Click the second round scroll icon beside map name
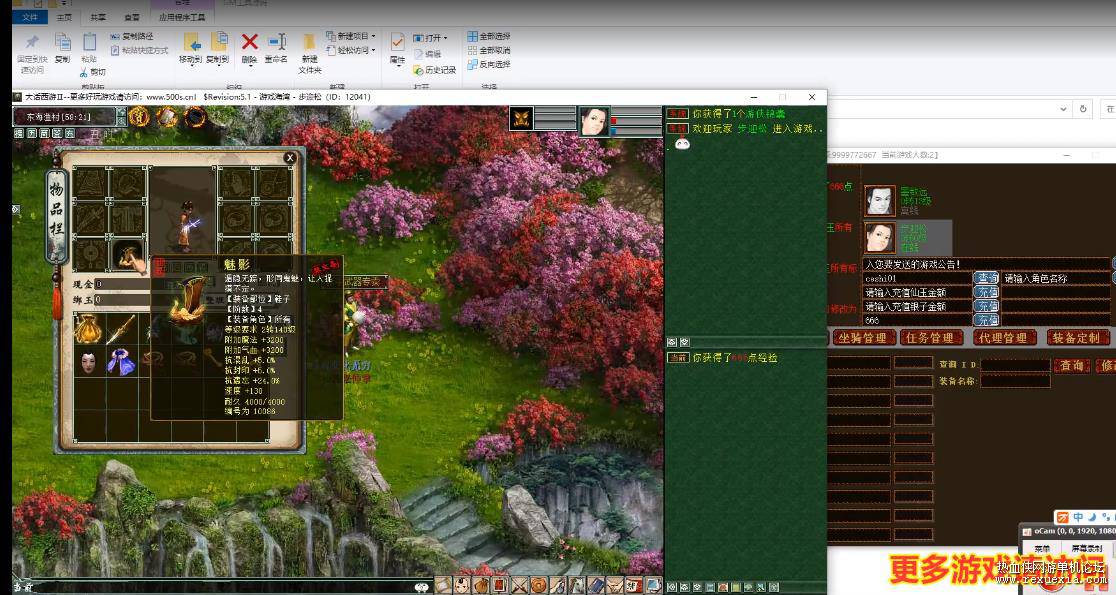This screenshot has height=595, width=1116. (167, 116)
